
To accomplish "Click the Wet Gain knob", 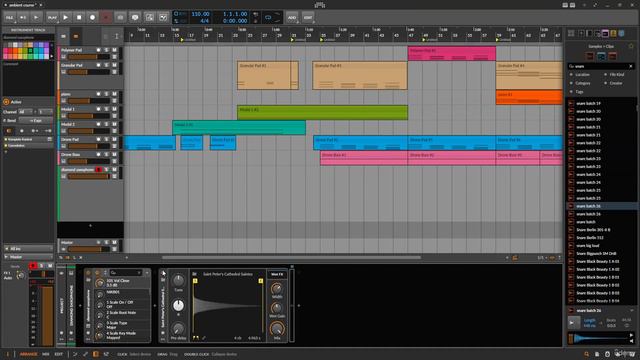I will click(277, 308).
